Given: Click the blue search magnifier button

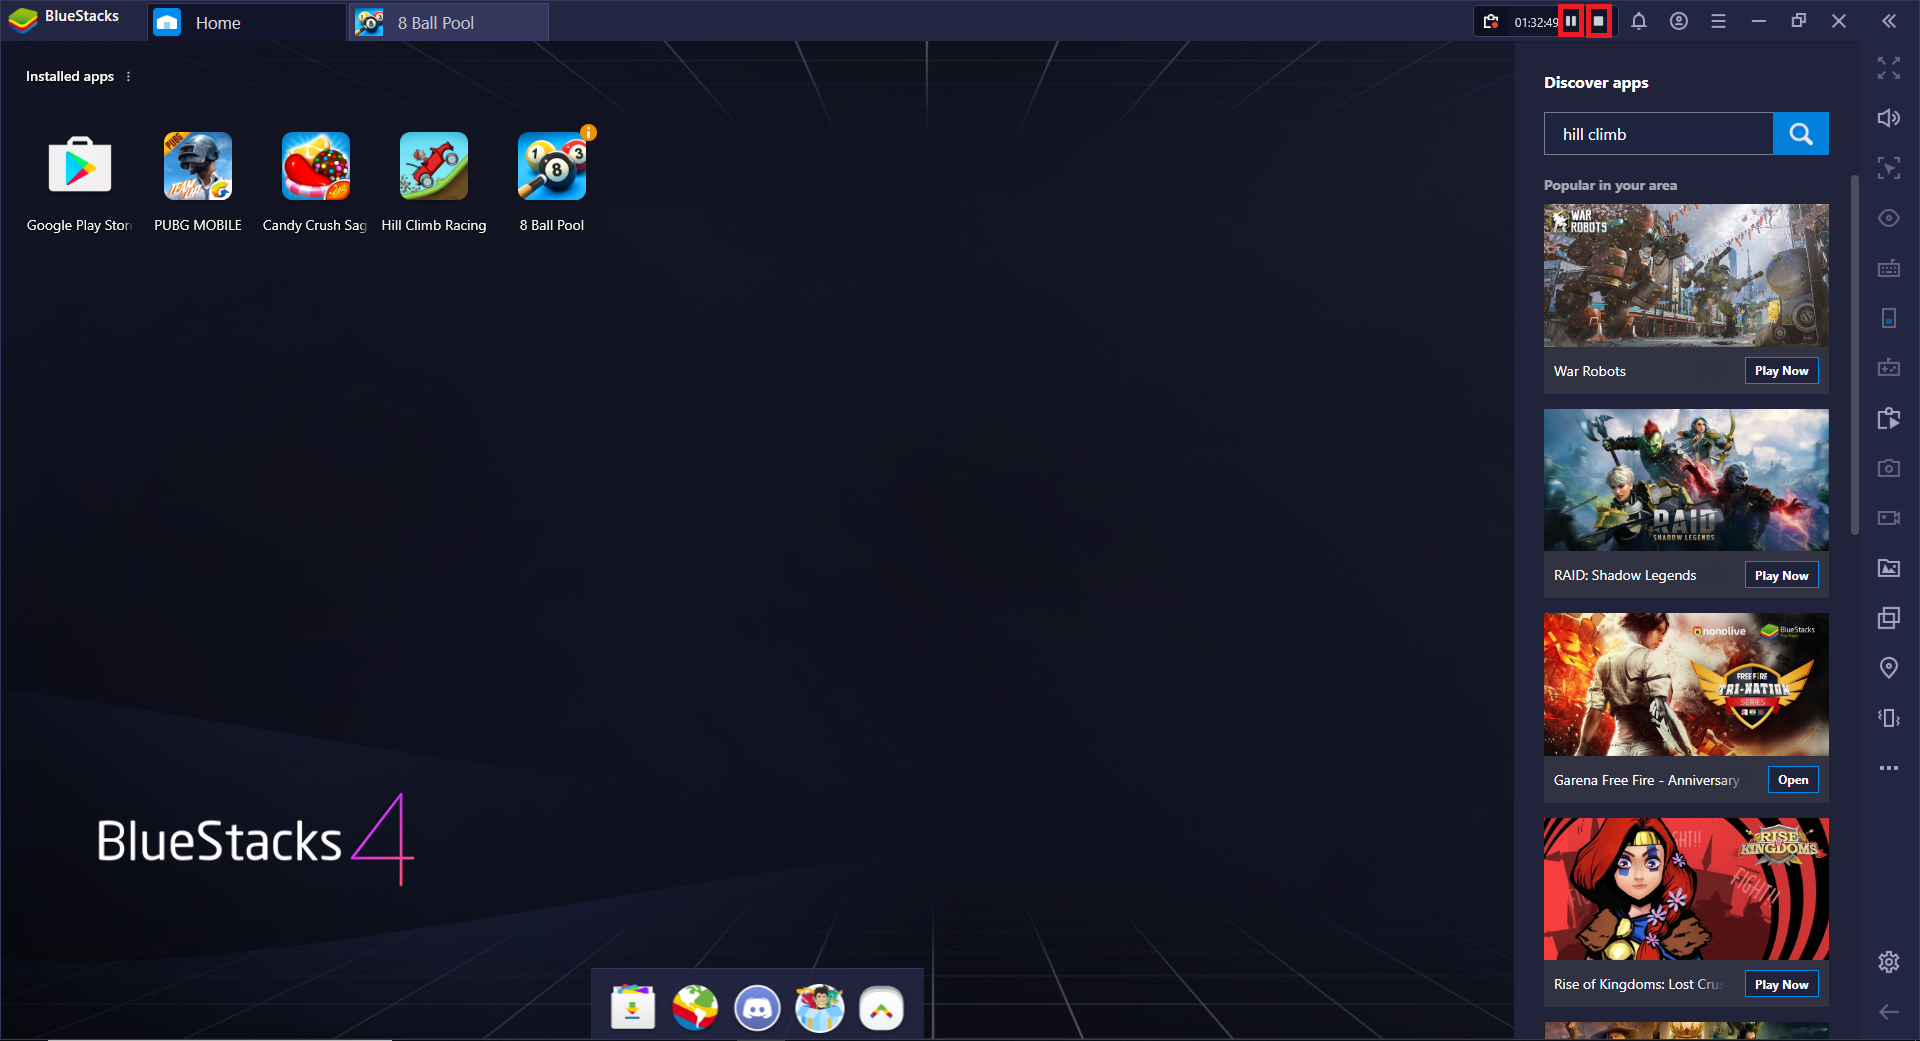Looking at the screenshot, I should 1801,134.
